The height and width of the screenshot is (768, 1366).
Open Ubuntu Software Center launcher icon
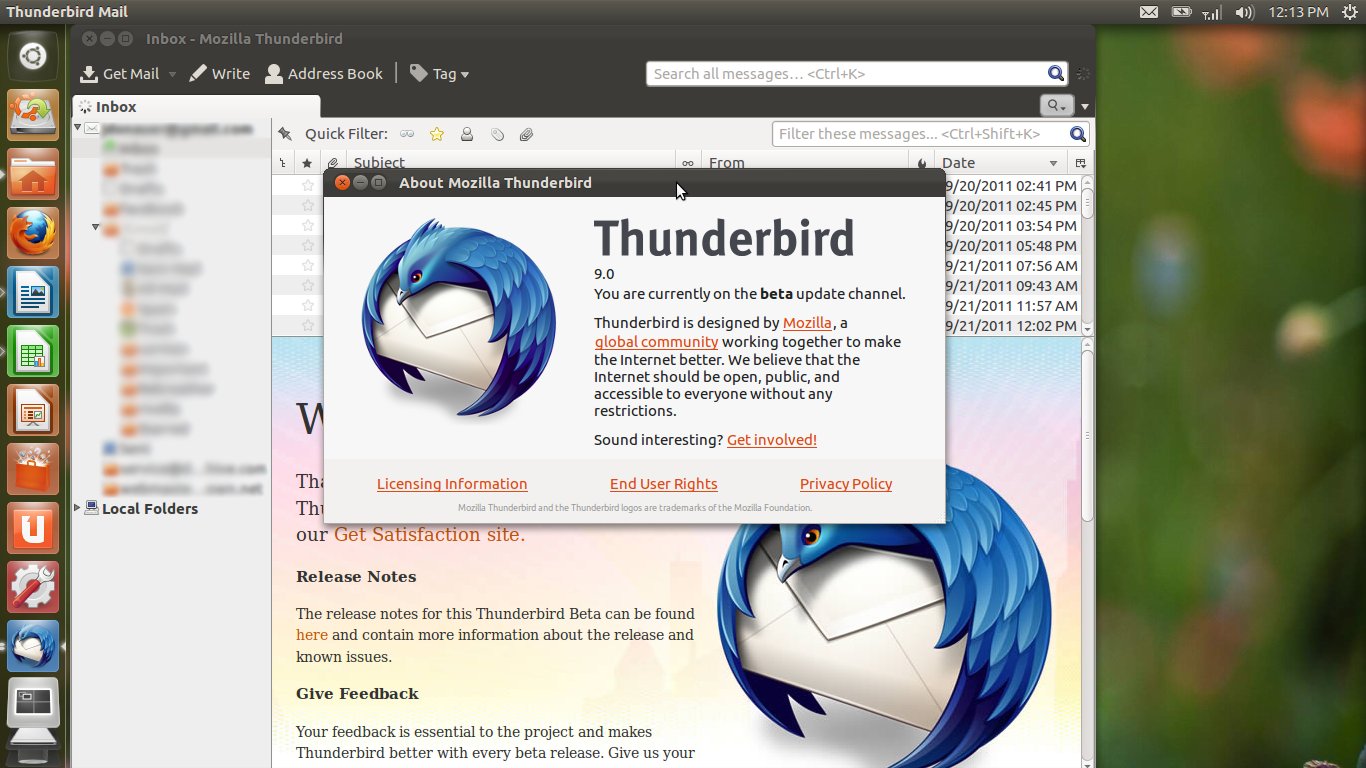pos(33,470)
